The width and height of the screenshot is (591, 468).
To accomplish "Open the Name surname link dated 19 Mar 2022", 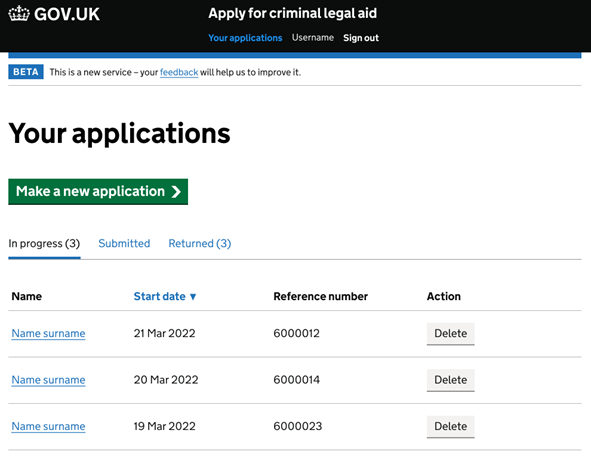I will coord(48,426).
